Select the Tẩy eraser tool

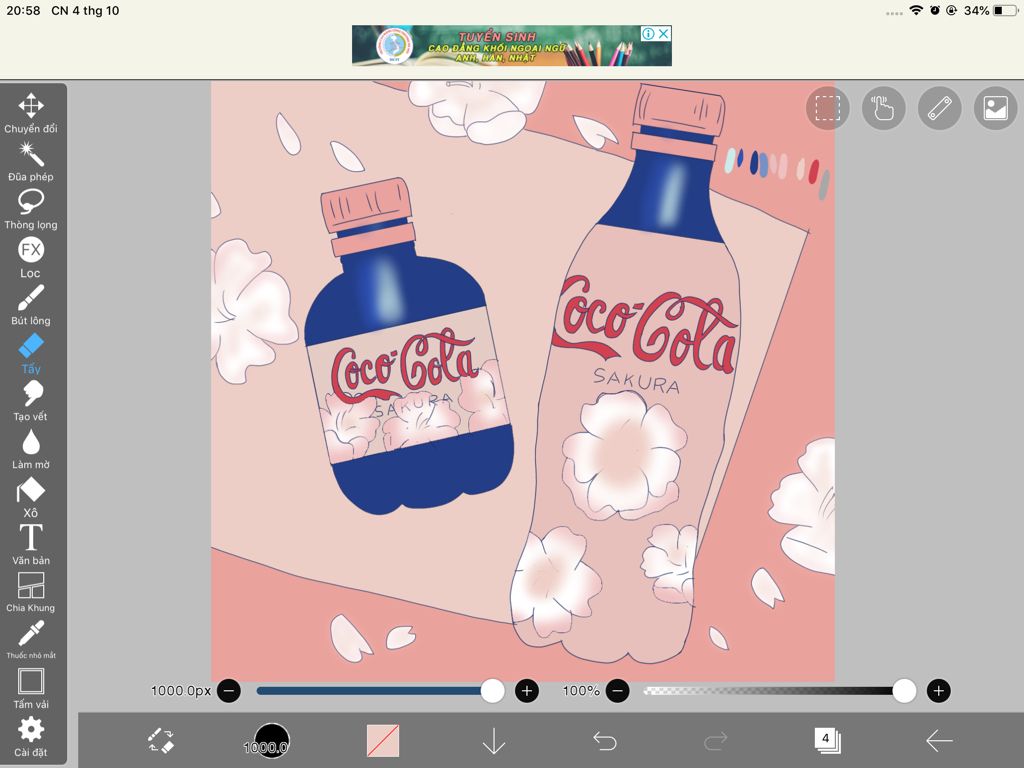point(31,353)
